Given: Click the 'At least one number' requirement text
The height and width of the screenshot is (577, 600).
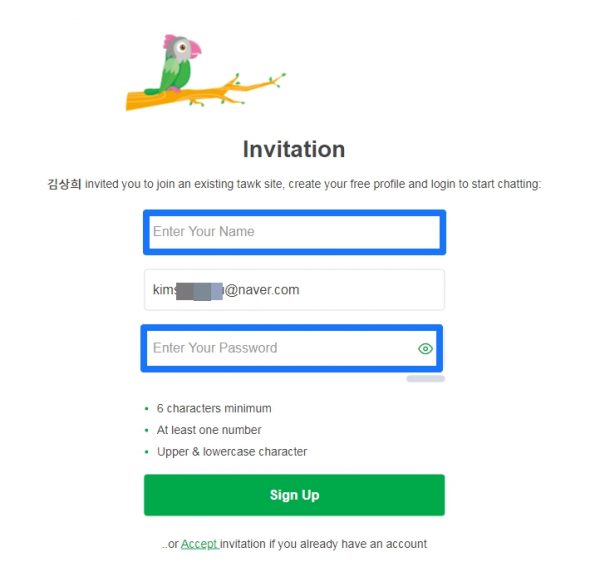Looking at the screenshot, I should click(x=209, y=430).
